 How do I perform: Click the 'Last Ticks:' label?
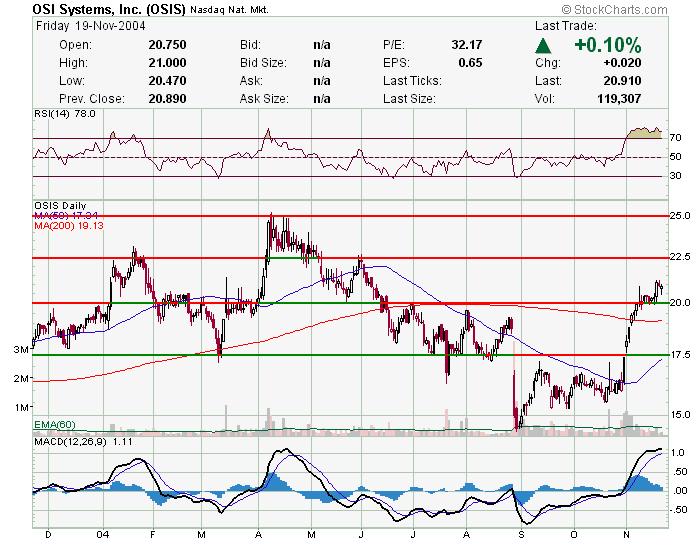[x=412, y=80]
